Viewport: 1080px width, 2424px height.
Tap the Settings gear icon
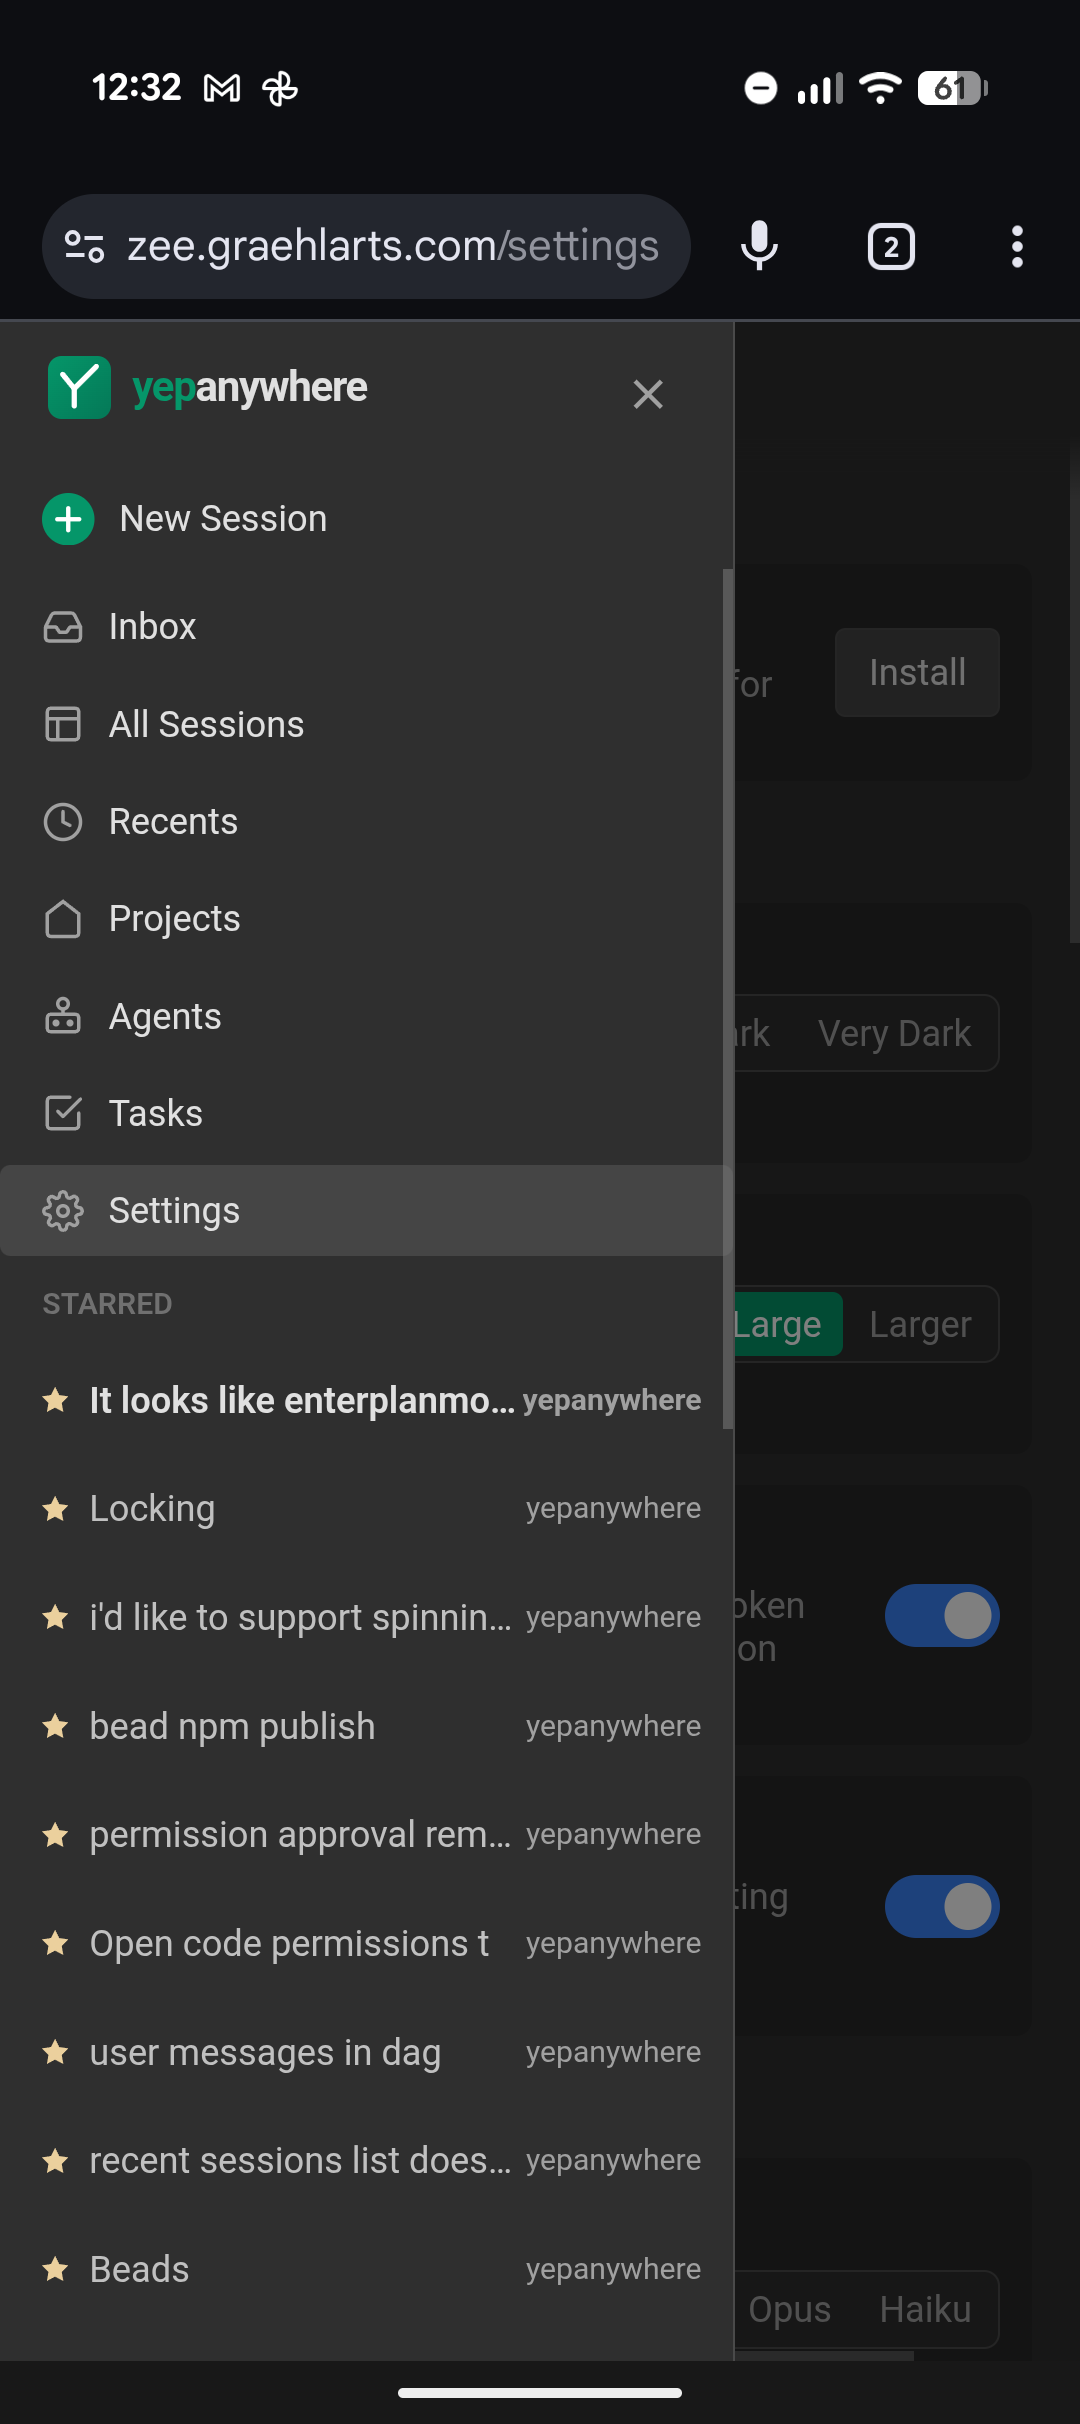click(63, 1210)
